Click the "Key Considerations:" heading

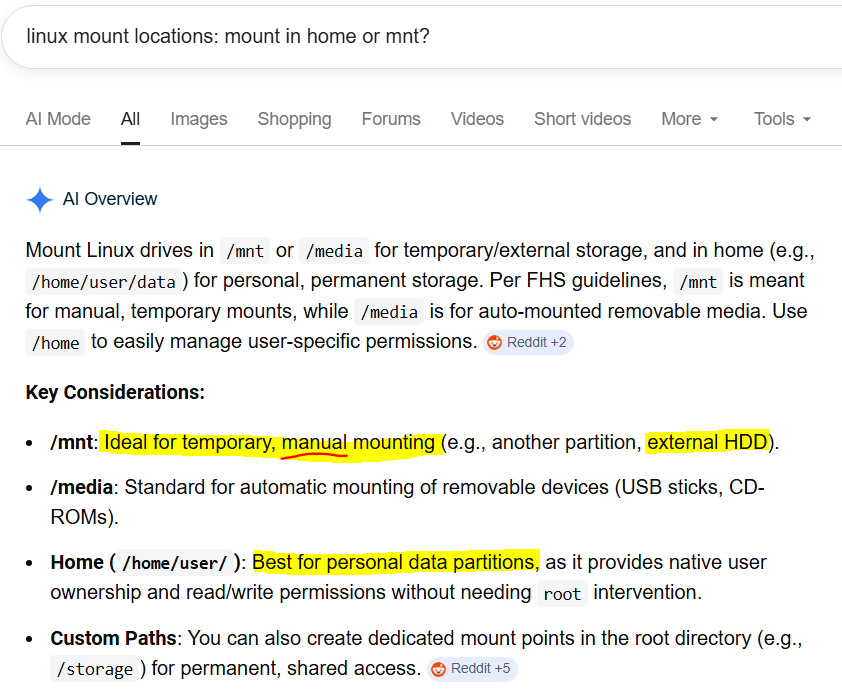115,393
